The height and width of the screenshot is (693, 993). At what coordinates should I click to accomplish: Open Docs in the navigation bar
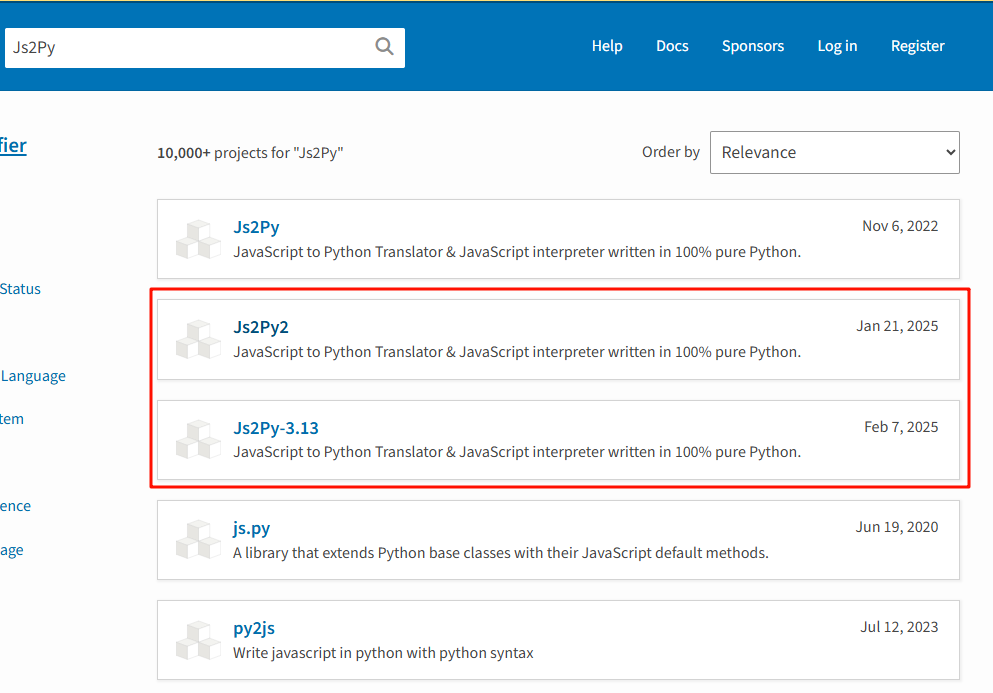click(671, 46)
